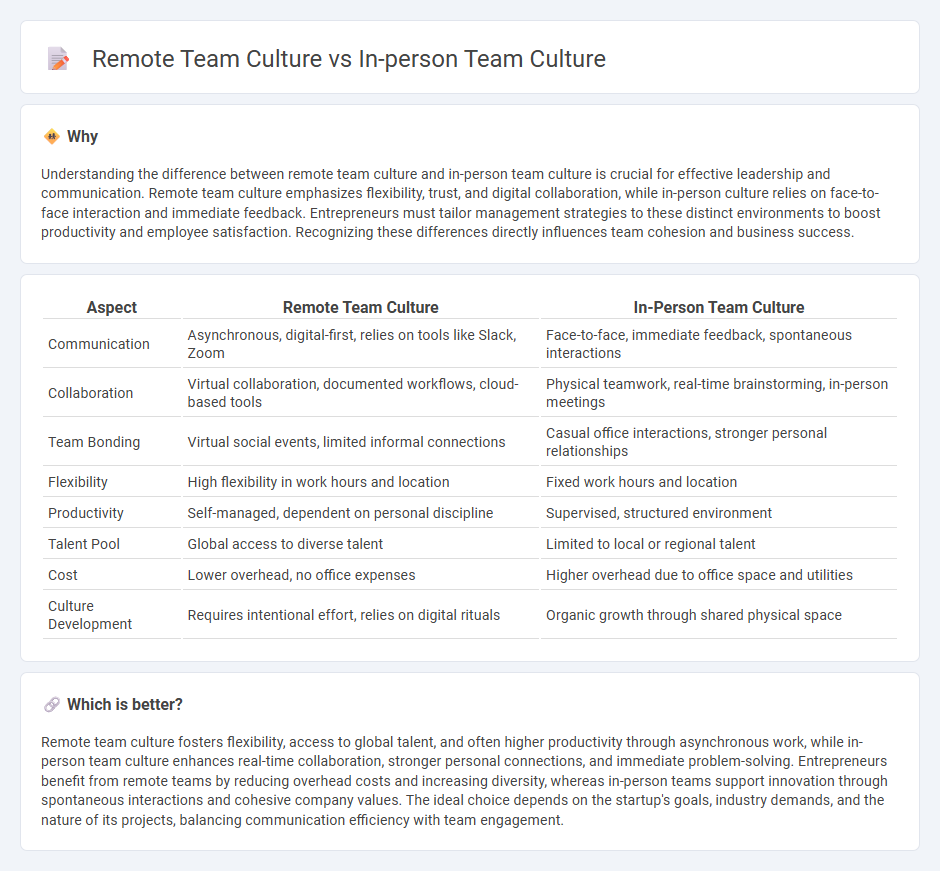Viewport: 940px width, 871px height.
Task: Select the page title Remote Team Culture vs In-person Team Culture
Action: (x=349, y=59)
